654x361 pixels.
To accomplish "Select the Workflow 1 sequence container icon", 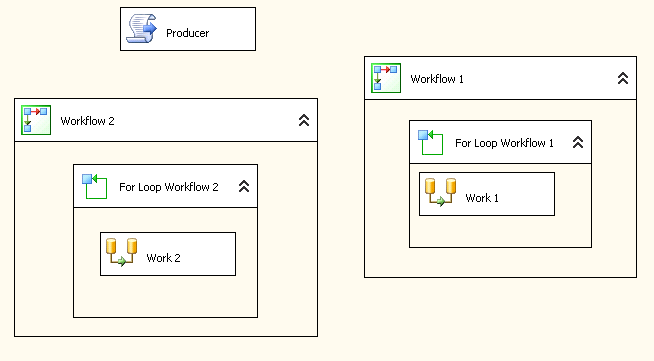I will point(386,78).
